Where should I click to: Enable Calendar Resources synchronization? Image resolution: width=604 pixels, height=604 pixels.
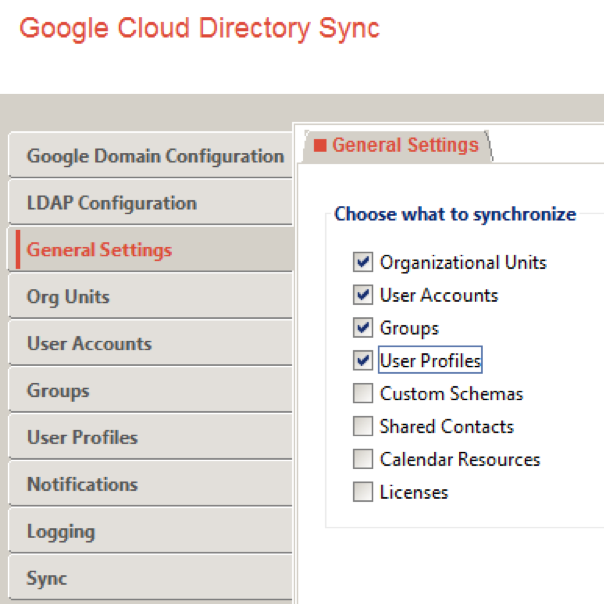click(x=363, y=460)
